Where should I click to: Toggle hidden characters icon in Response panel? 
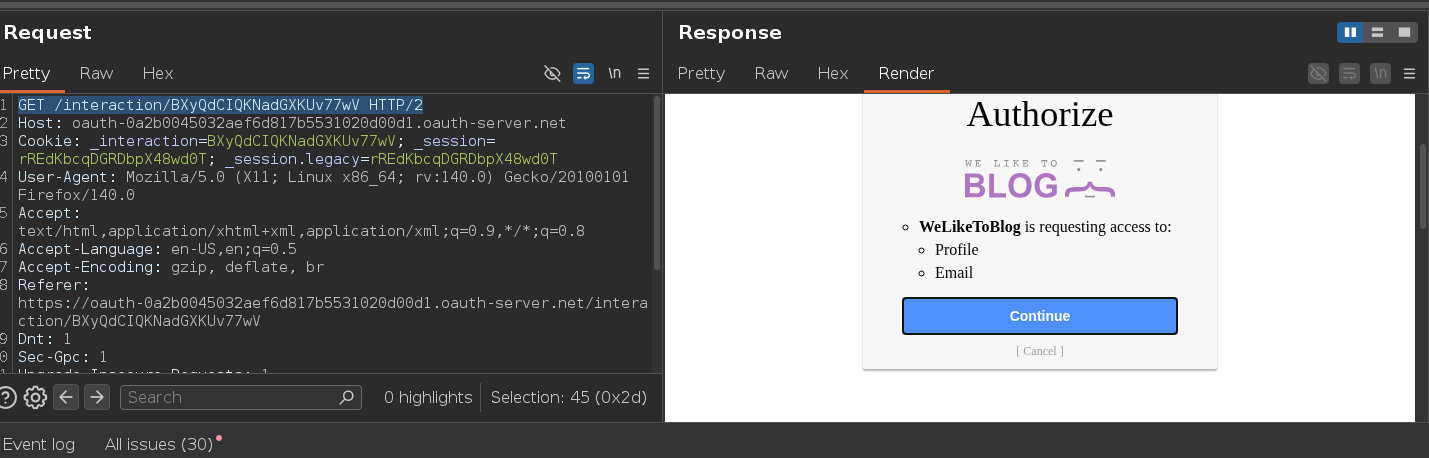(x=1319, y=73)
